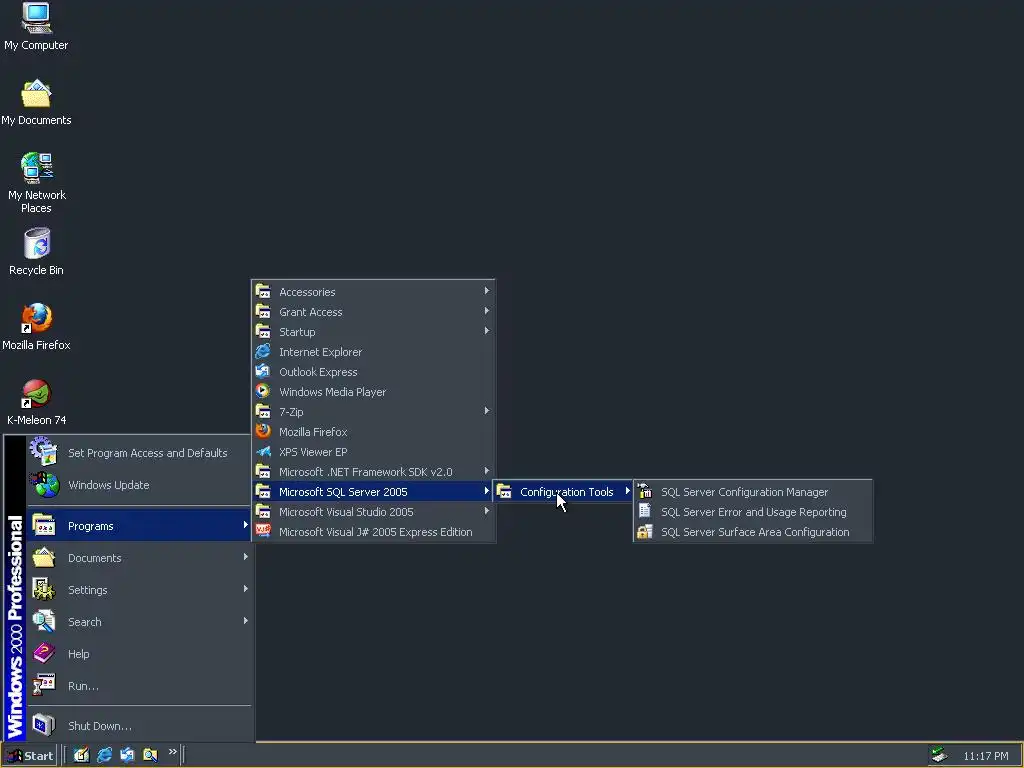Choose Shut Down... from Start menu
Viewport: 1024px width, 768px height.
139,726
